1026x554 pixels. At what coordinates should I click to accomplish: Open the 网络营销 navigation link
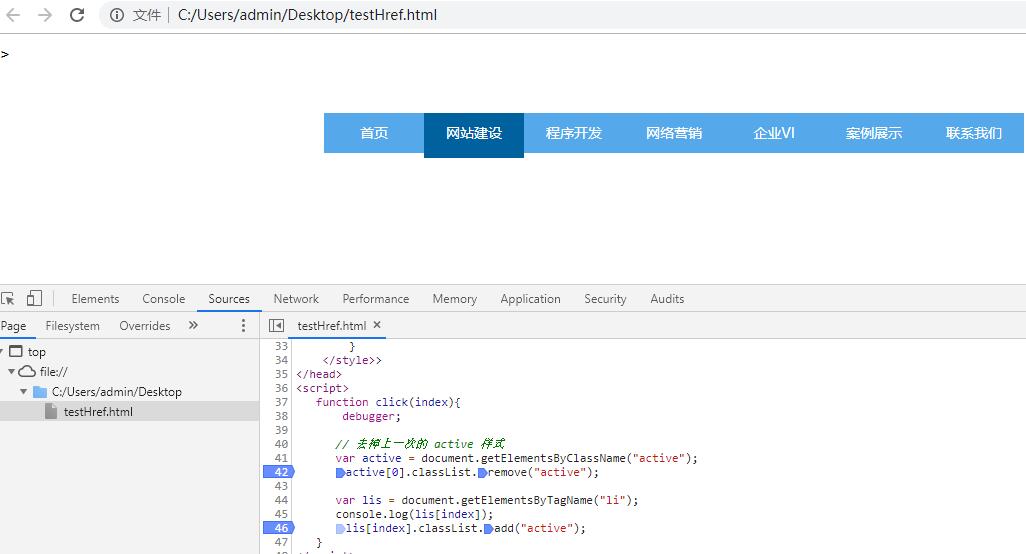[674, 133]
